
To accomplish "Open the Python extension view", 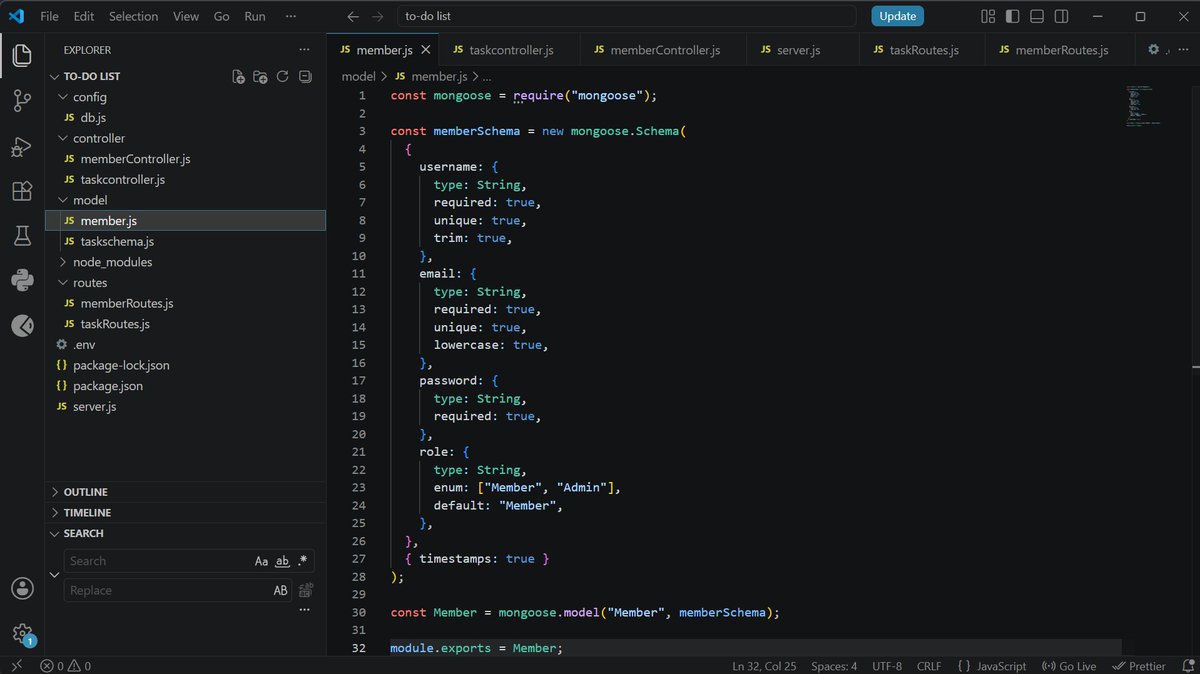I will point(22,280).
